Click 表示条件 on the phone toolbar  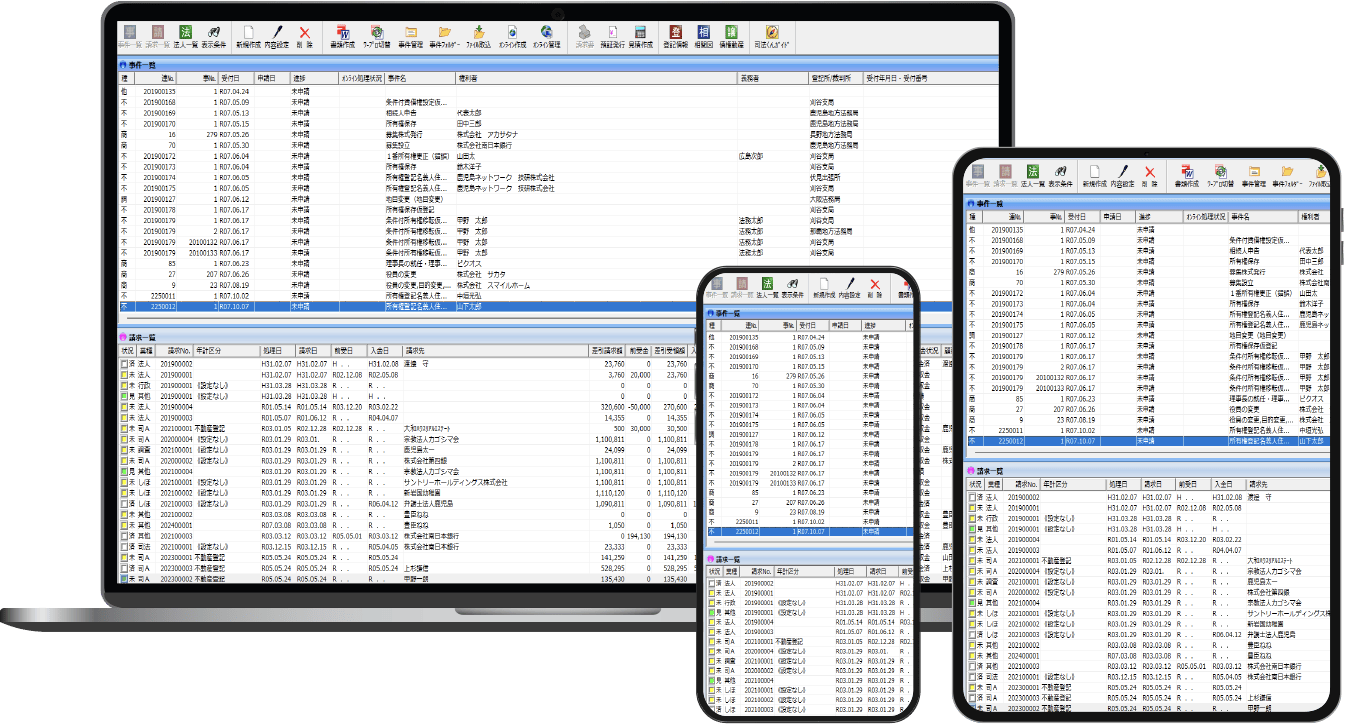tap(793, 288)
